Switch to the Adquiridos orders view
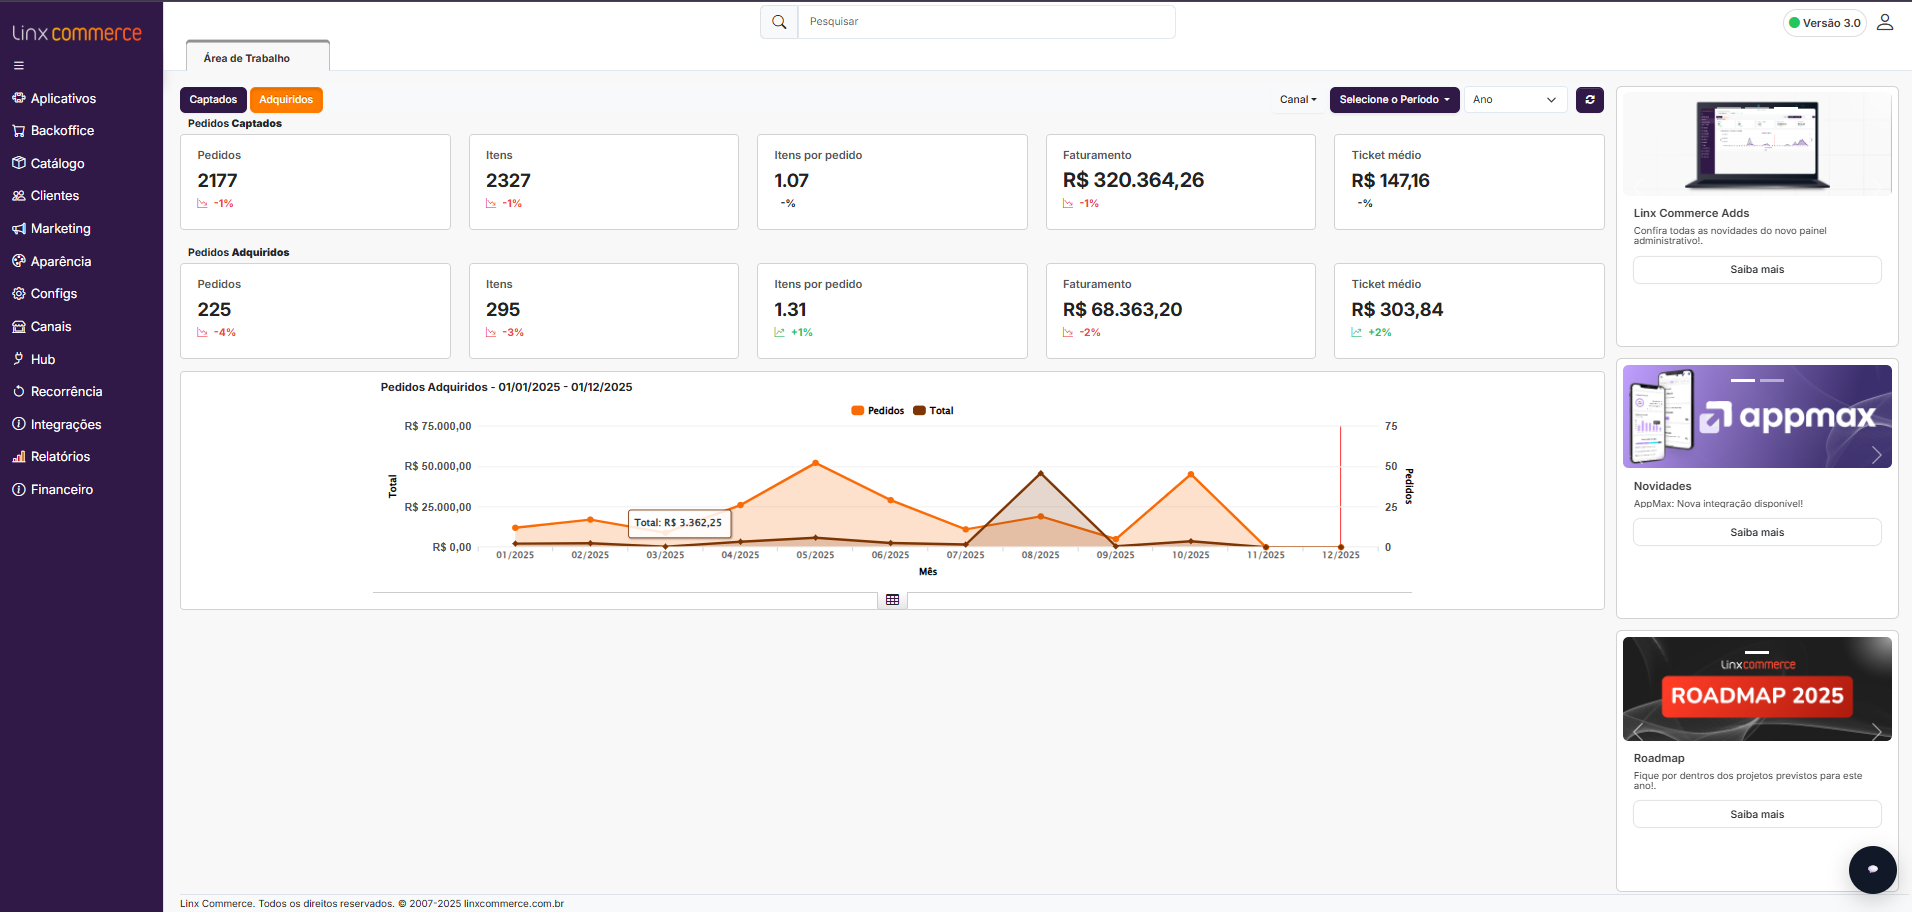Image resolution: width=1912 pixels, height=912 pixels. point(286,100)
